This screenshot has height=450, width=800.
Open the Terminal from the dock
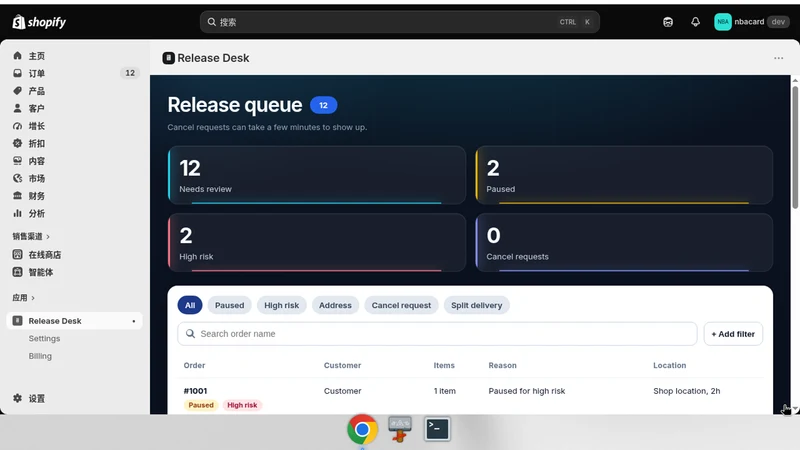pos(437,429)
